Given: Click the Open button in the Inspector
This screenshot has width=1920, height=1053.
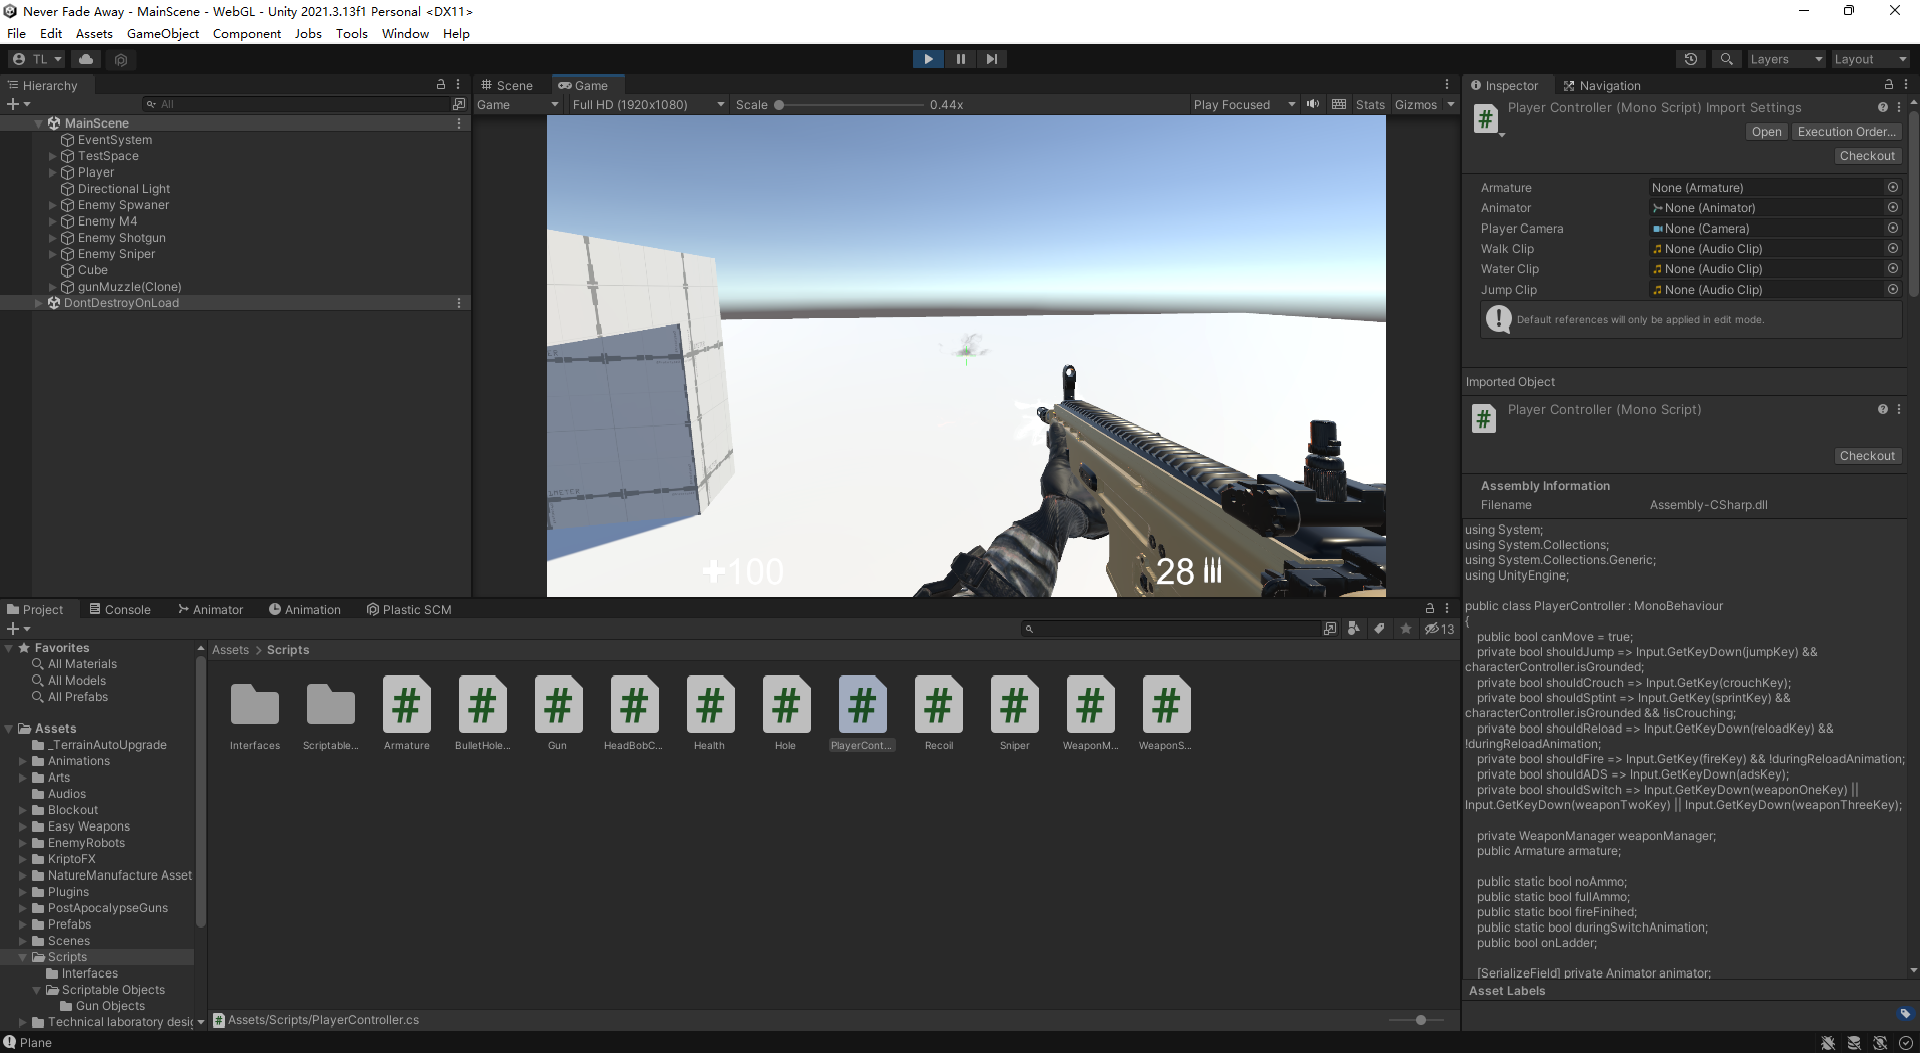Looking at the screenshot, I should click(1766, 131).
